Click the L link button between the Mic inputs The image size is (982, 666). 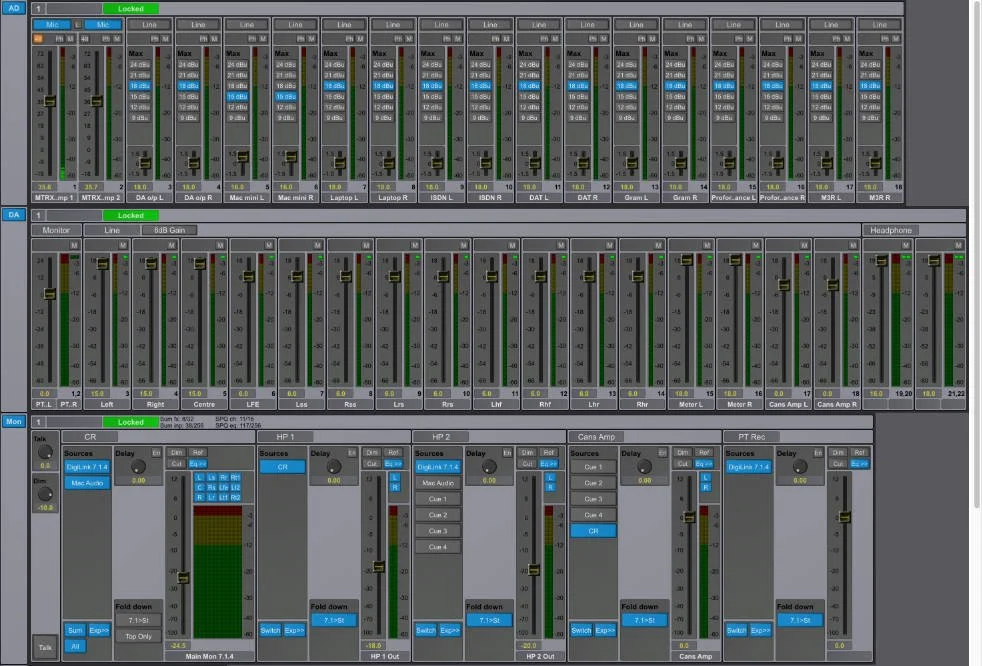78,25
